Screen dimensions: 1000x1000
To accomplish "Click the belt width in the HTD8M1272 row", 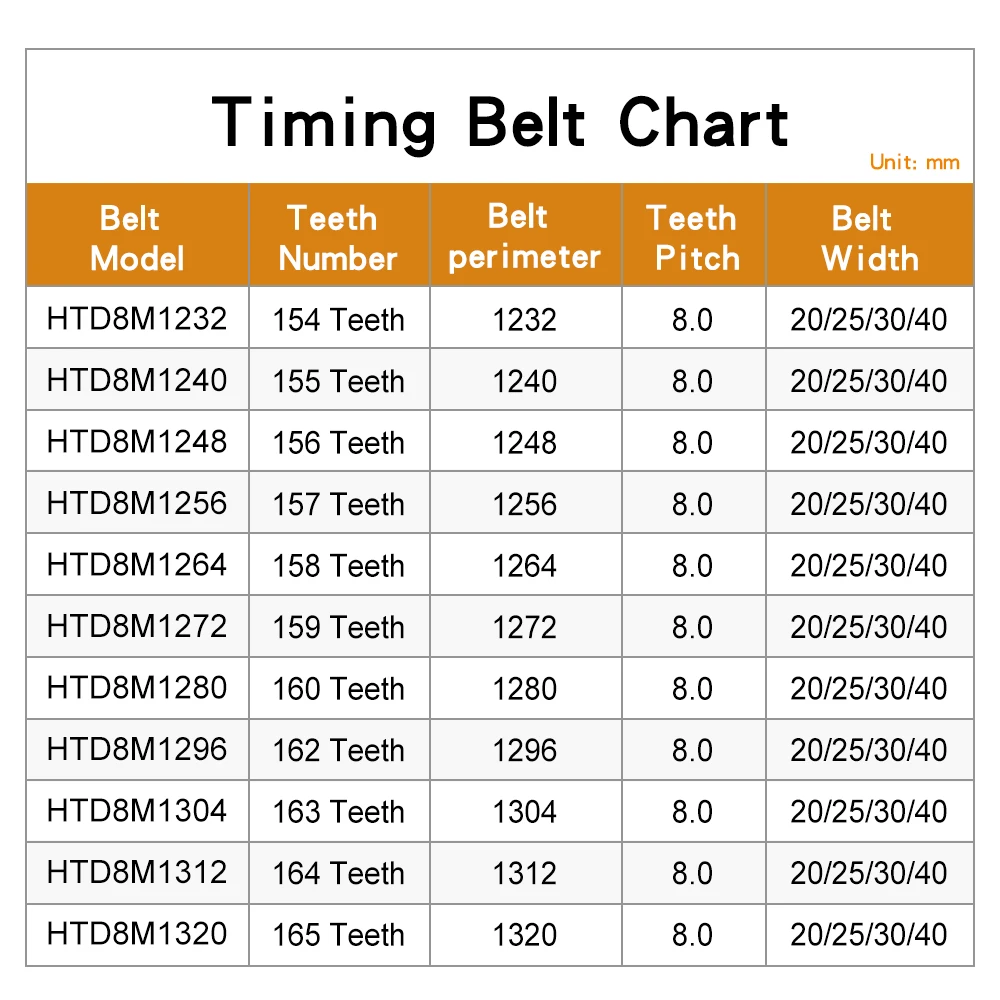I will 869,626.
